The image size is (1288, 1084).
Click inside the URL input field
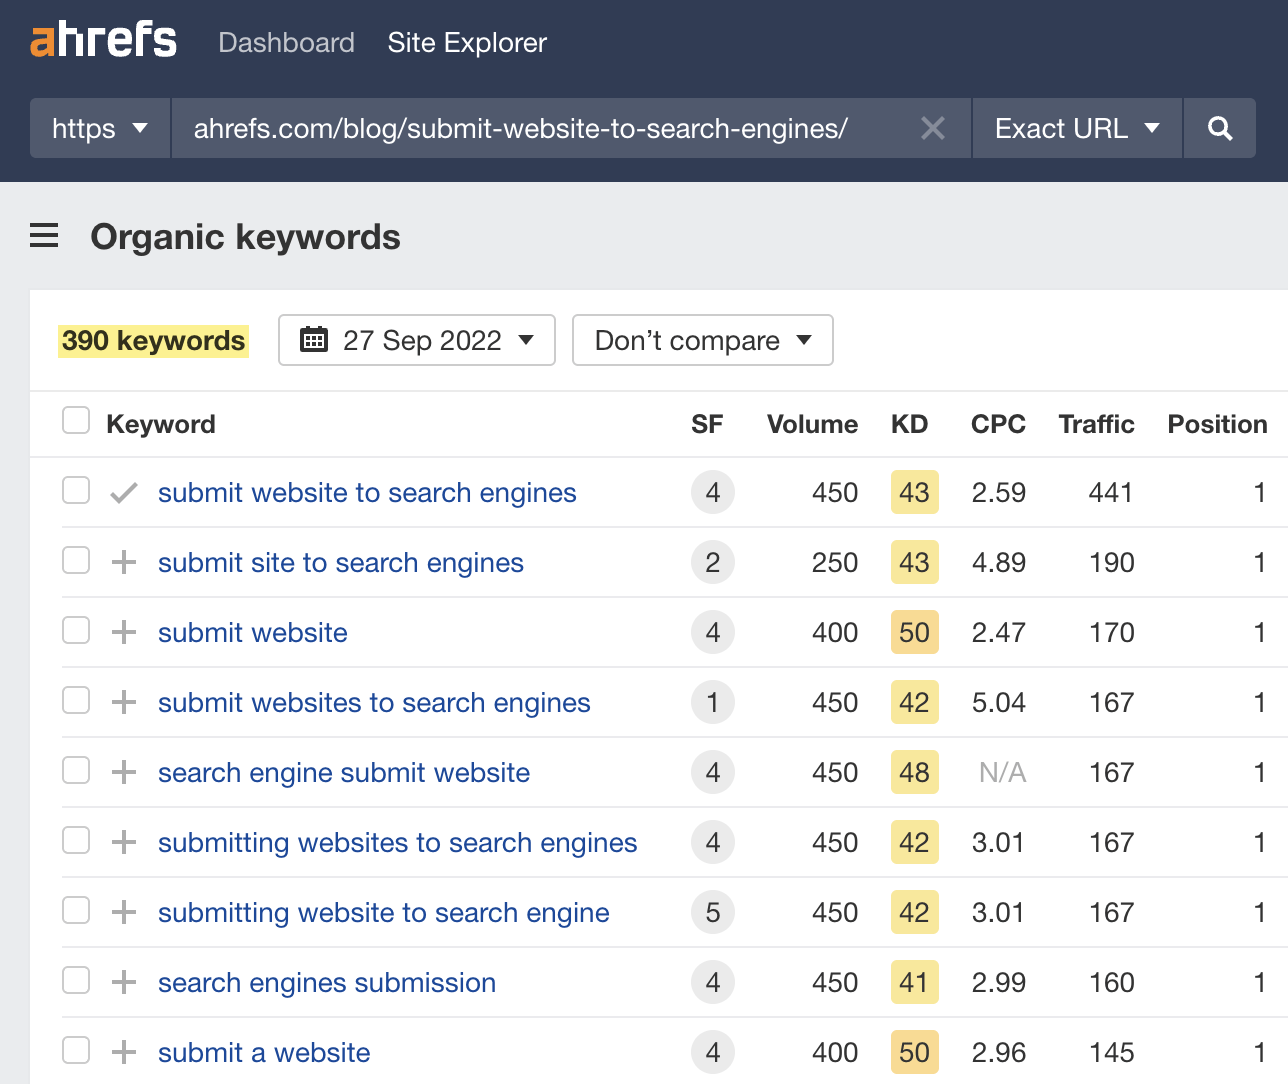(560, 128)
